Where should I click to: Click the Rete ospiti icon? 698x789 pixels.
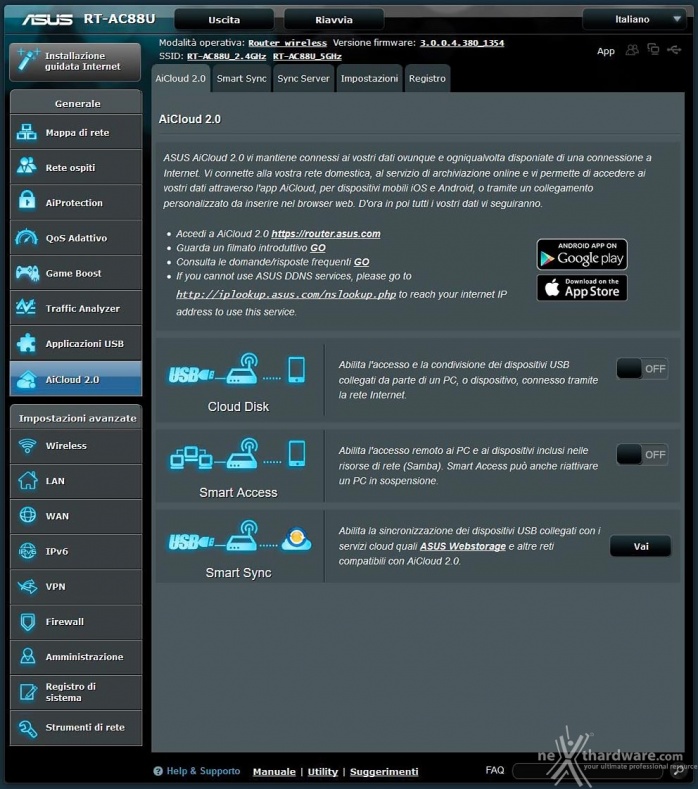(27, 167)
